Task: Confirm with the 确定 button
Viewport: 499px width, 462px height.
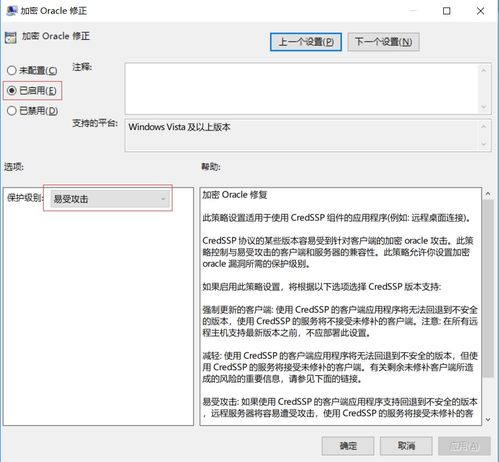Action: click(348, 446)
